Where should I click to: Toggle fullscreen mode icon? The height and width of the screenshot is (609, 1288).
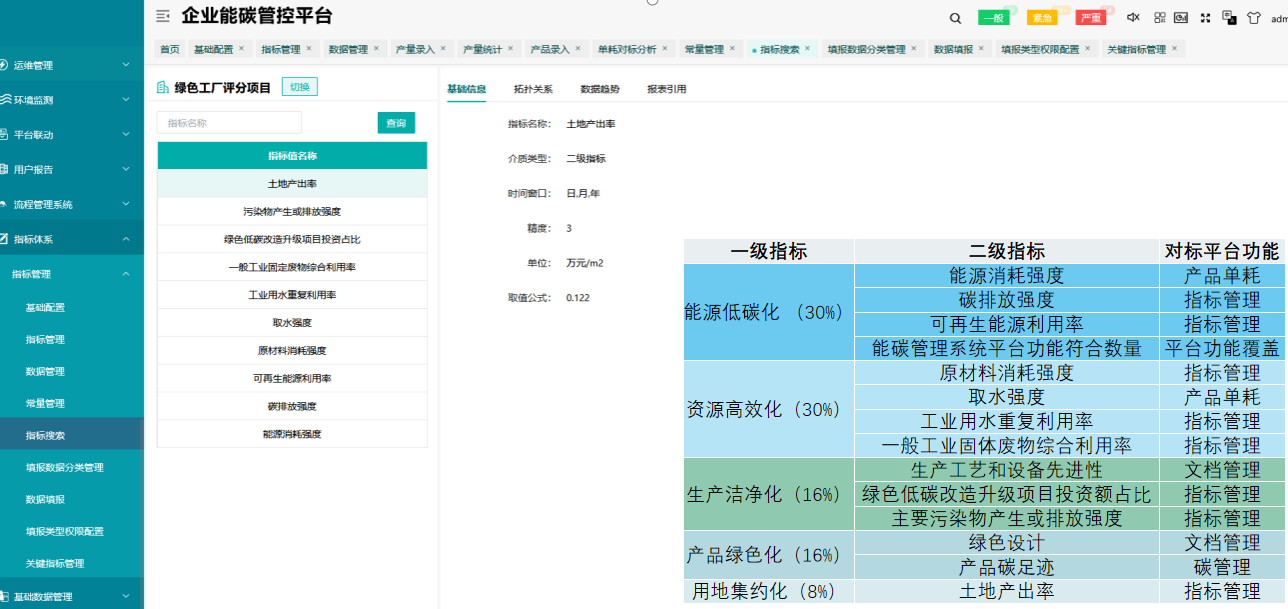click(x=1205, y=17)
